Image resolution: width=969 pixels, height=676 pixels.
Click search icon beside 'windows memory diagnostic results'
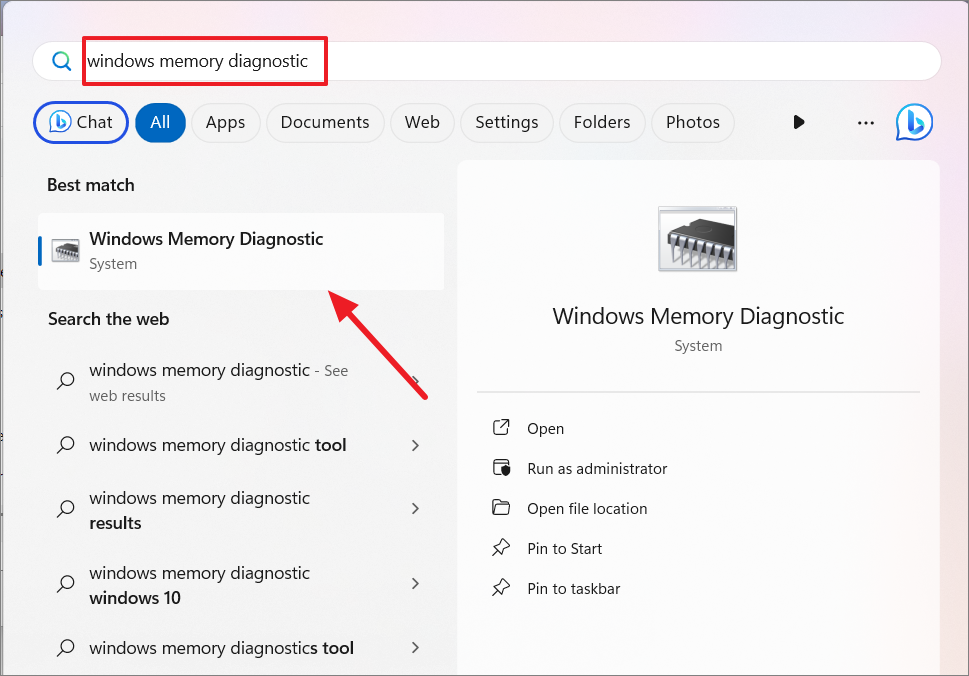[66, 509]
